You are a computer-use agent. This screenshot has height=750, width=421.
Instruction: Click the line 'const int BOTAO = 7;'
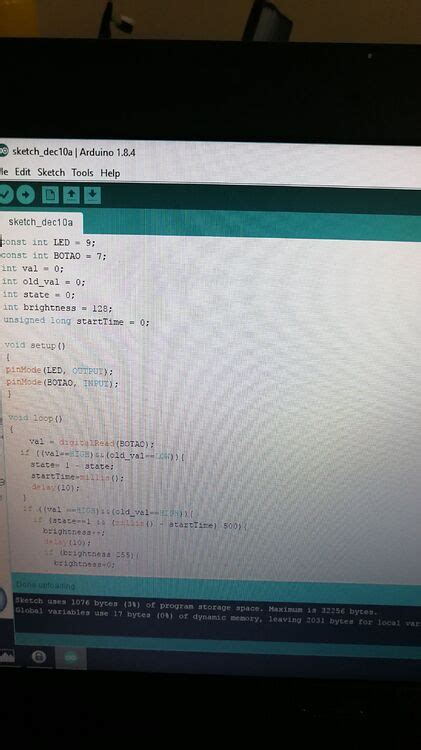coord(53,255)
